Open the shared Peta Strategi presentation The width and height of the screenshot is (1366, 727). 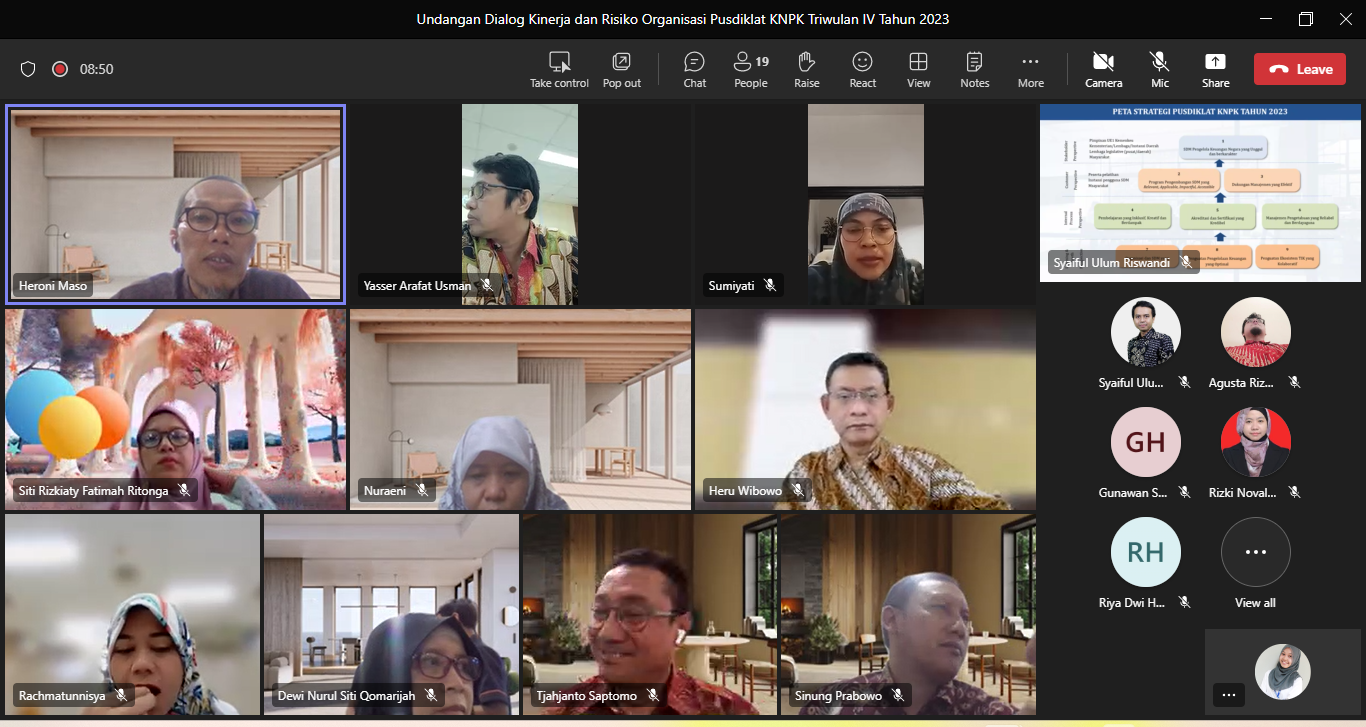pyautogui.click(x=1200, y=193)
